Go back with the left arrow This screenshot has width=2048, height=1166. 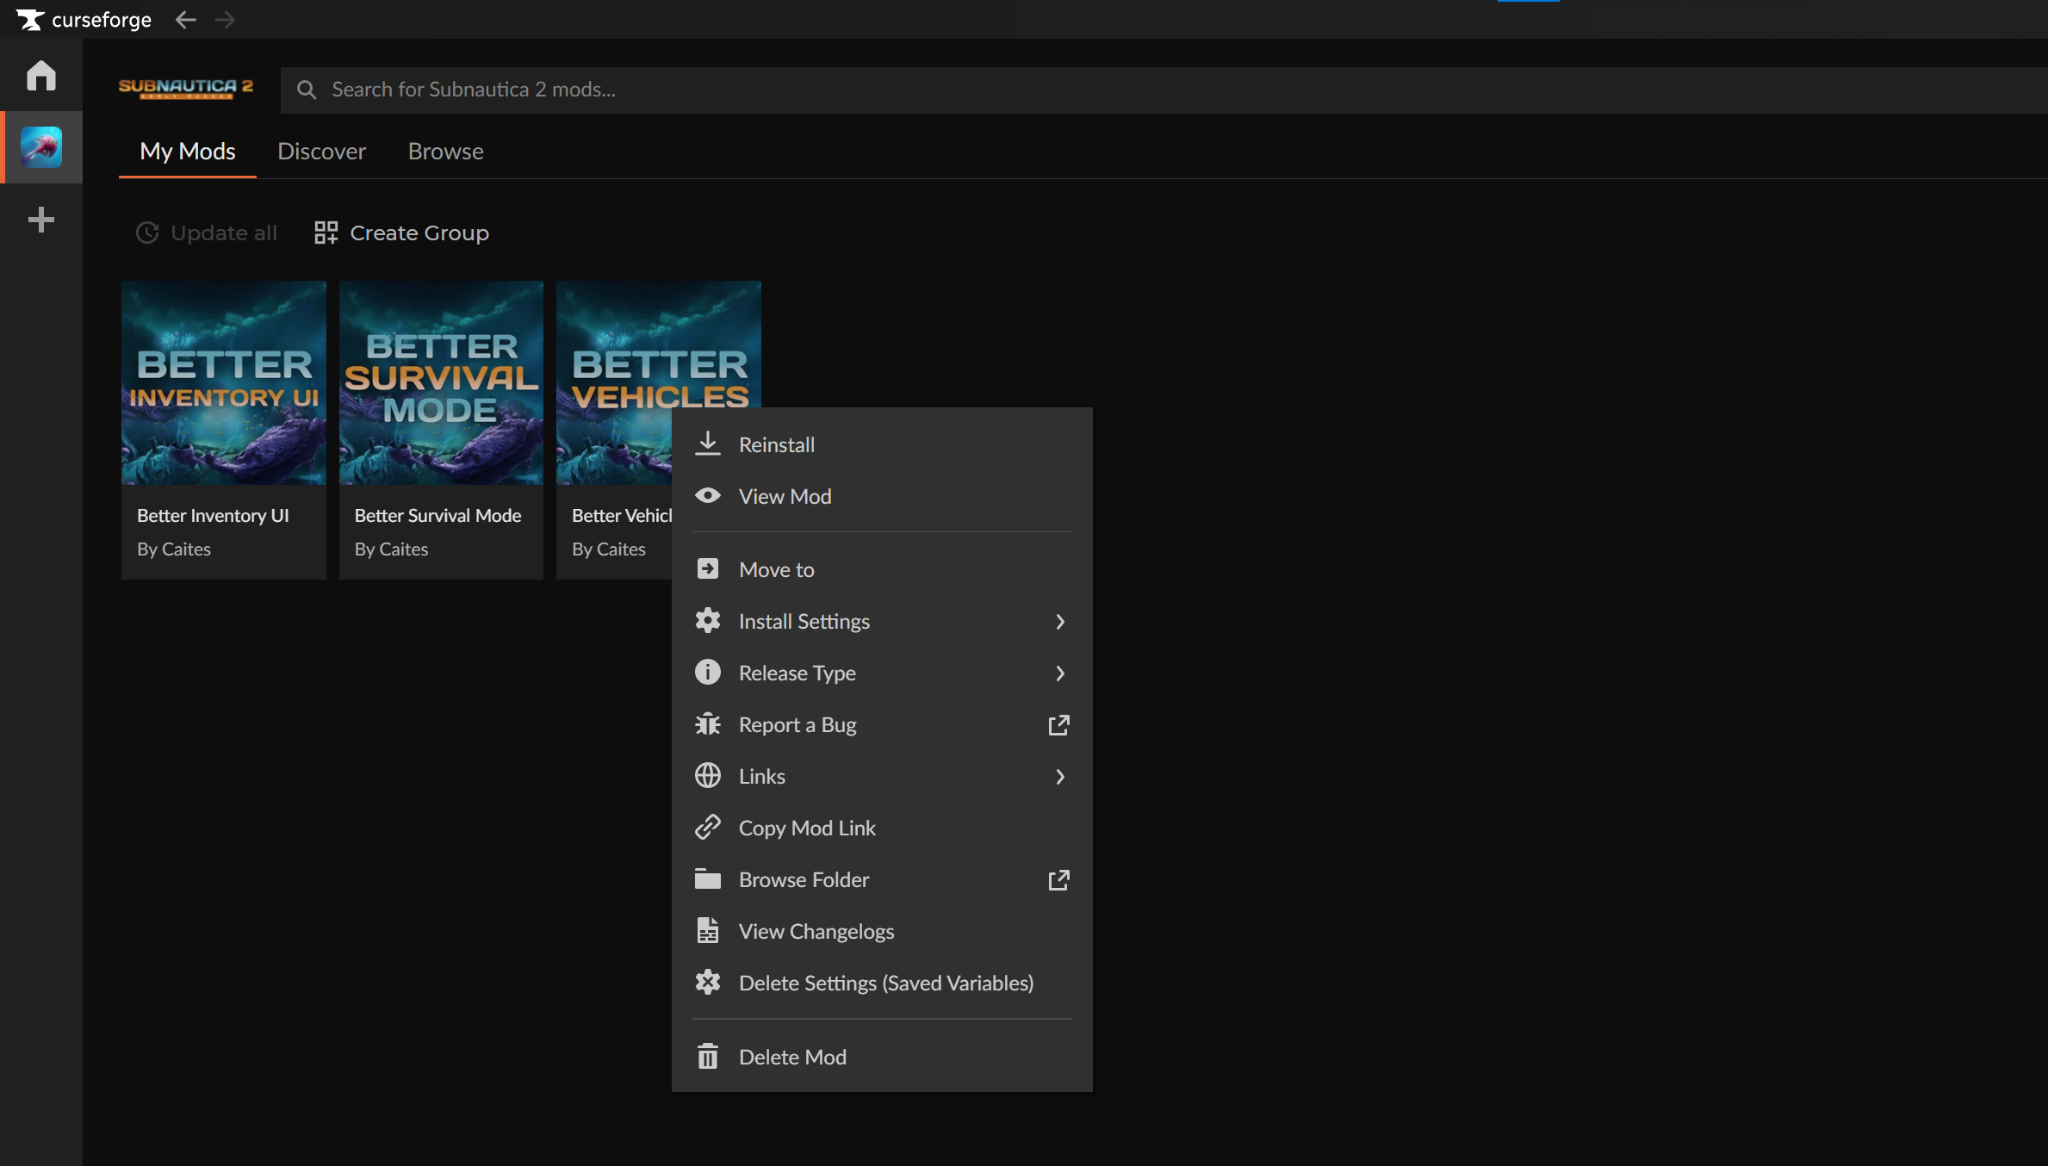185,20
